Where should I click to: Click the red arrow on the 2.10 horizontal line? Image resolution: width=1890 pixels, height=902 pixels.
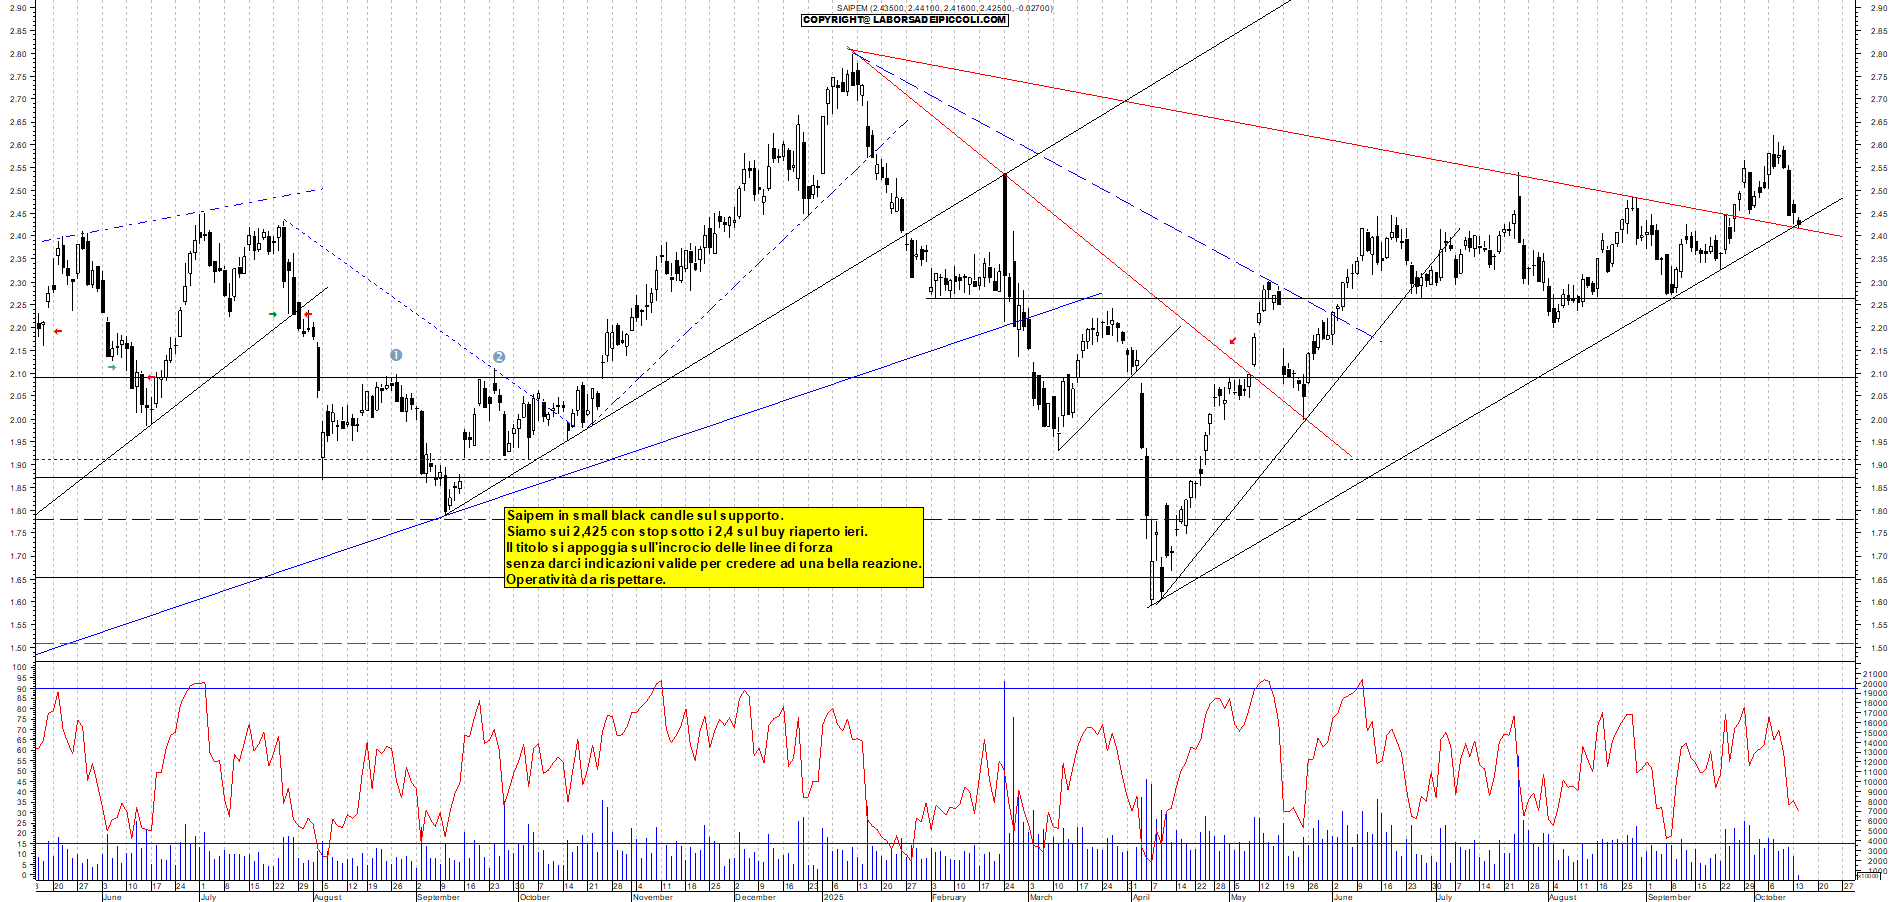point(150,377)
